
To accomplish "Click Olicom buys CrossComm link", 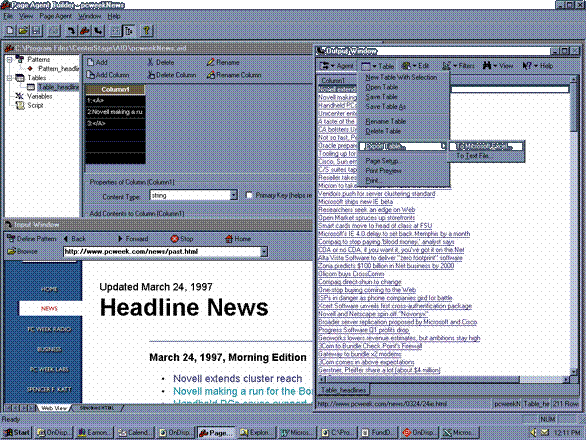I will [351, 274].
